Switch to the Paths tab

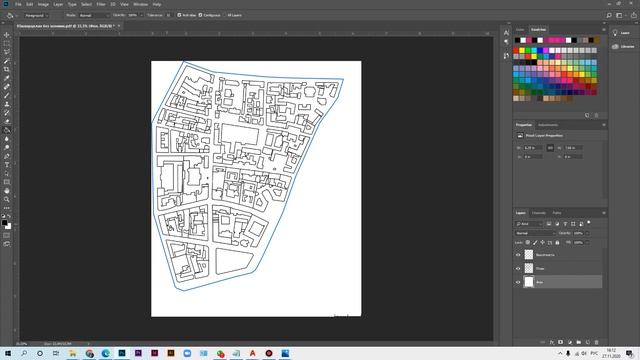[557, 213]
